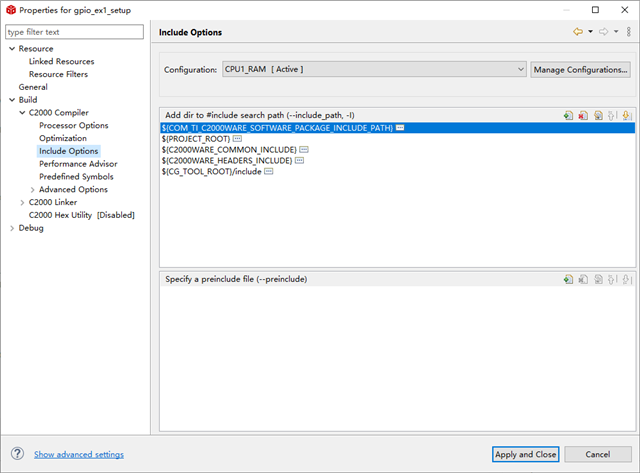Open the Processor Options page
Screen dimensions: 640x473
[x=73, y=125]
